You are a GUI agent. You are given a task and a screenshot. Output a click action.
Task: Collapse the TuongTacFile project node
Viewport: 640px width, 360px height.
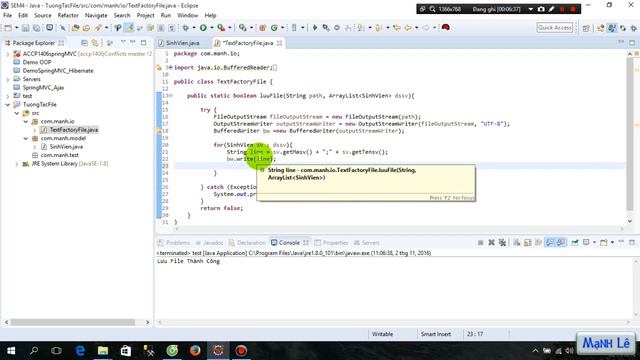pyautogui.click(x=7, y=104)
